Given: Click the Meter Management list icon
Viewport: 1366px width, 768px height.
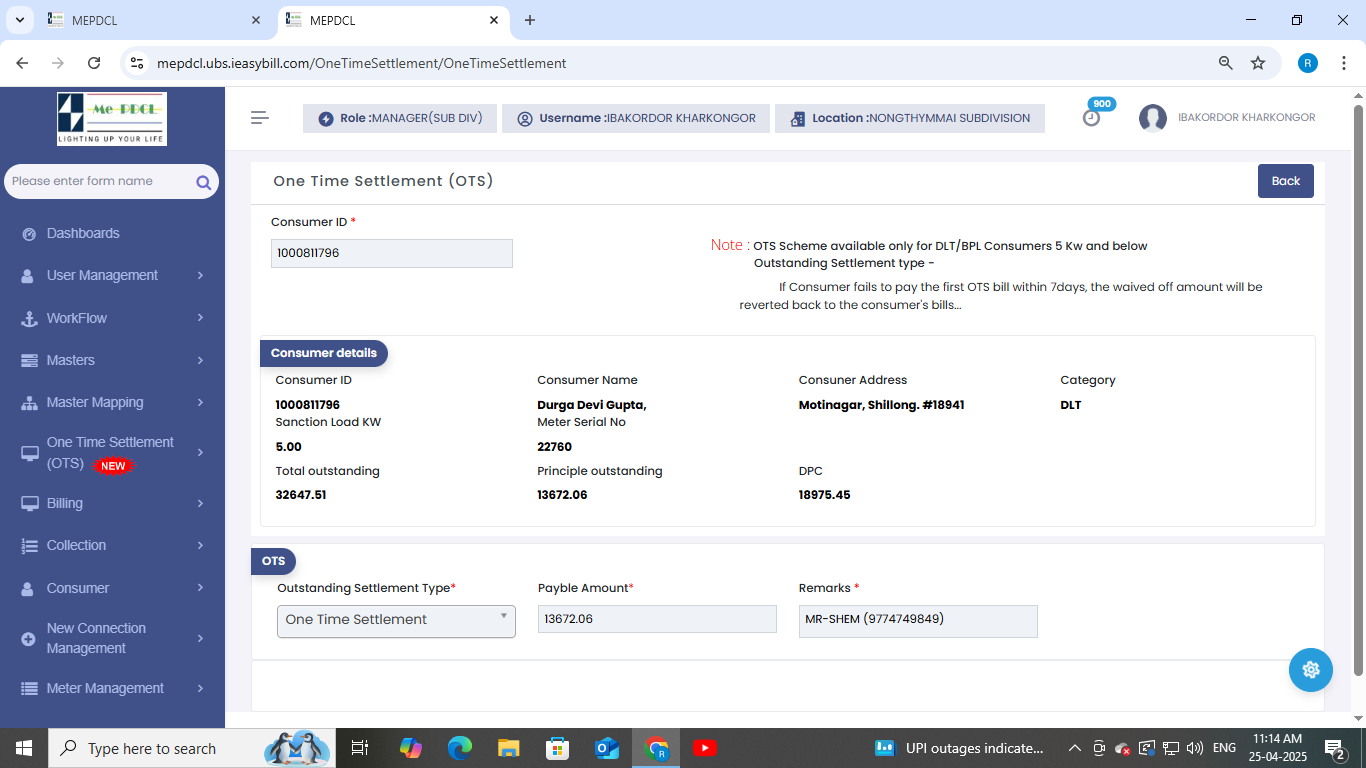Looking at the screenshot, I should [x=28, y=688].
